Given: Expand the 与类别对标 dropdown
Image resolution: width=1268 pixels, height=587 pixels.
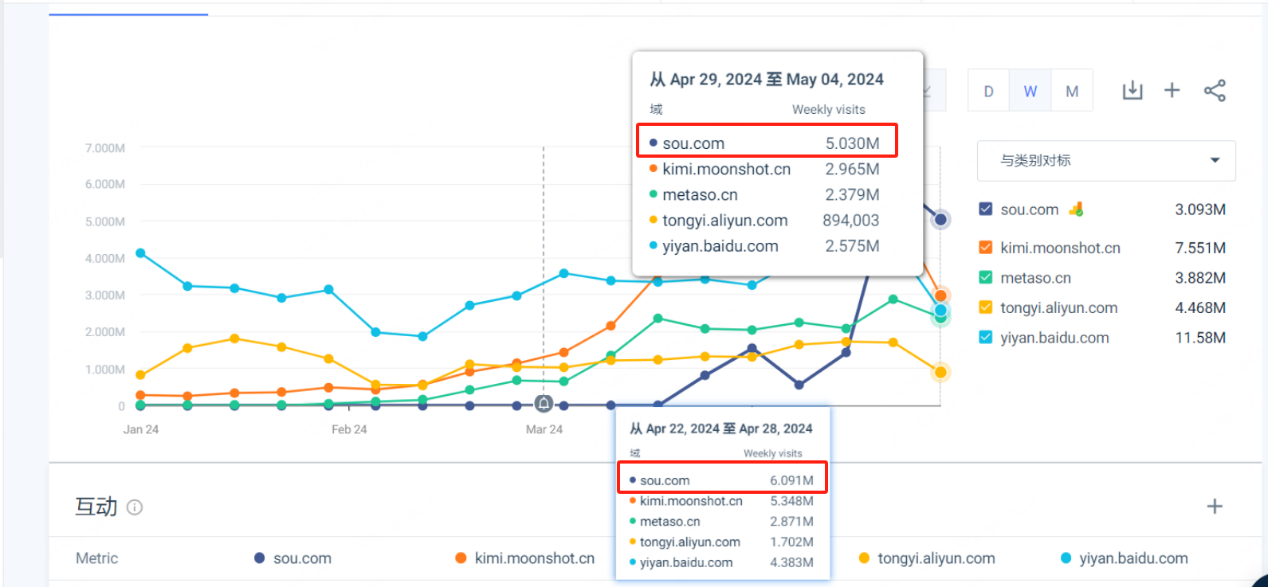Looking at the screenshot, I should [1106, 160].
